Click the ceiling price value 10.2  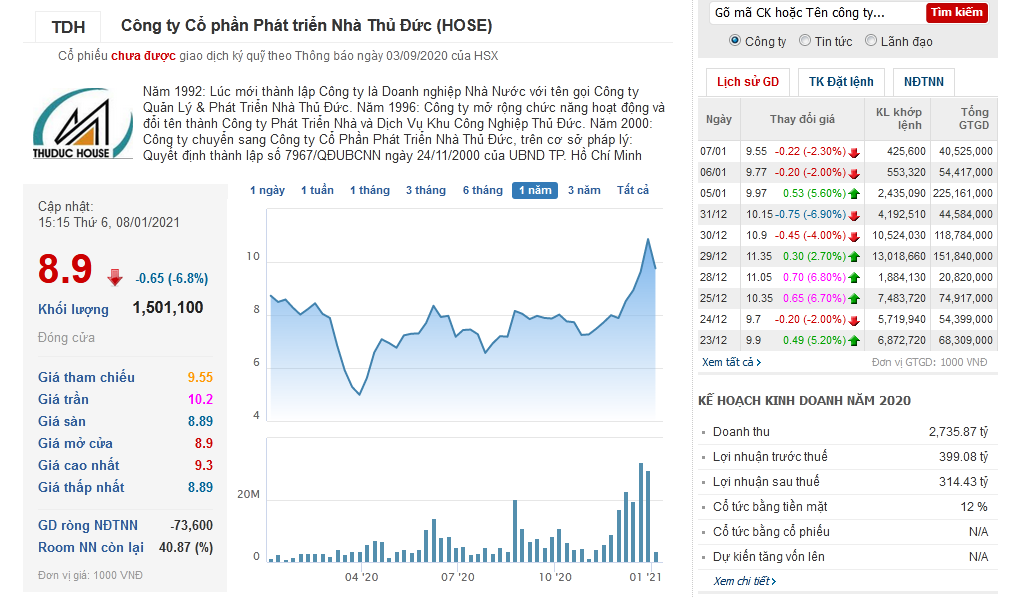[x=200, y=400]
